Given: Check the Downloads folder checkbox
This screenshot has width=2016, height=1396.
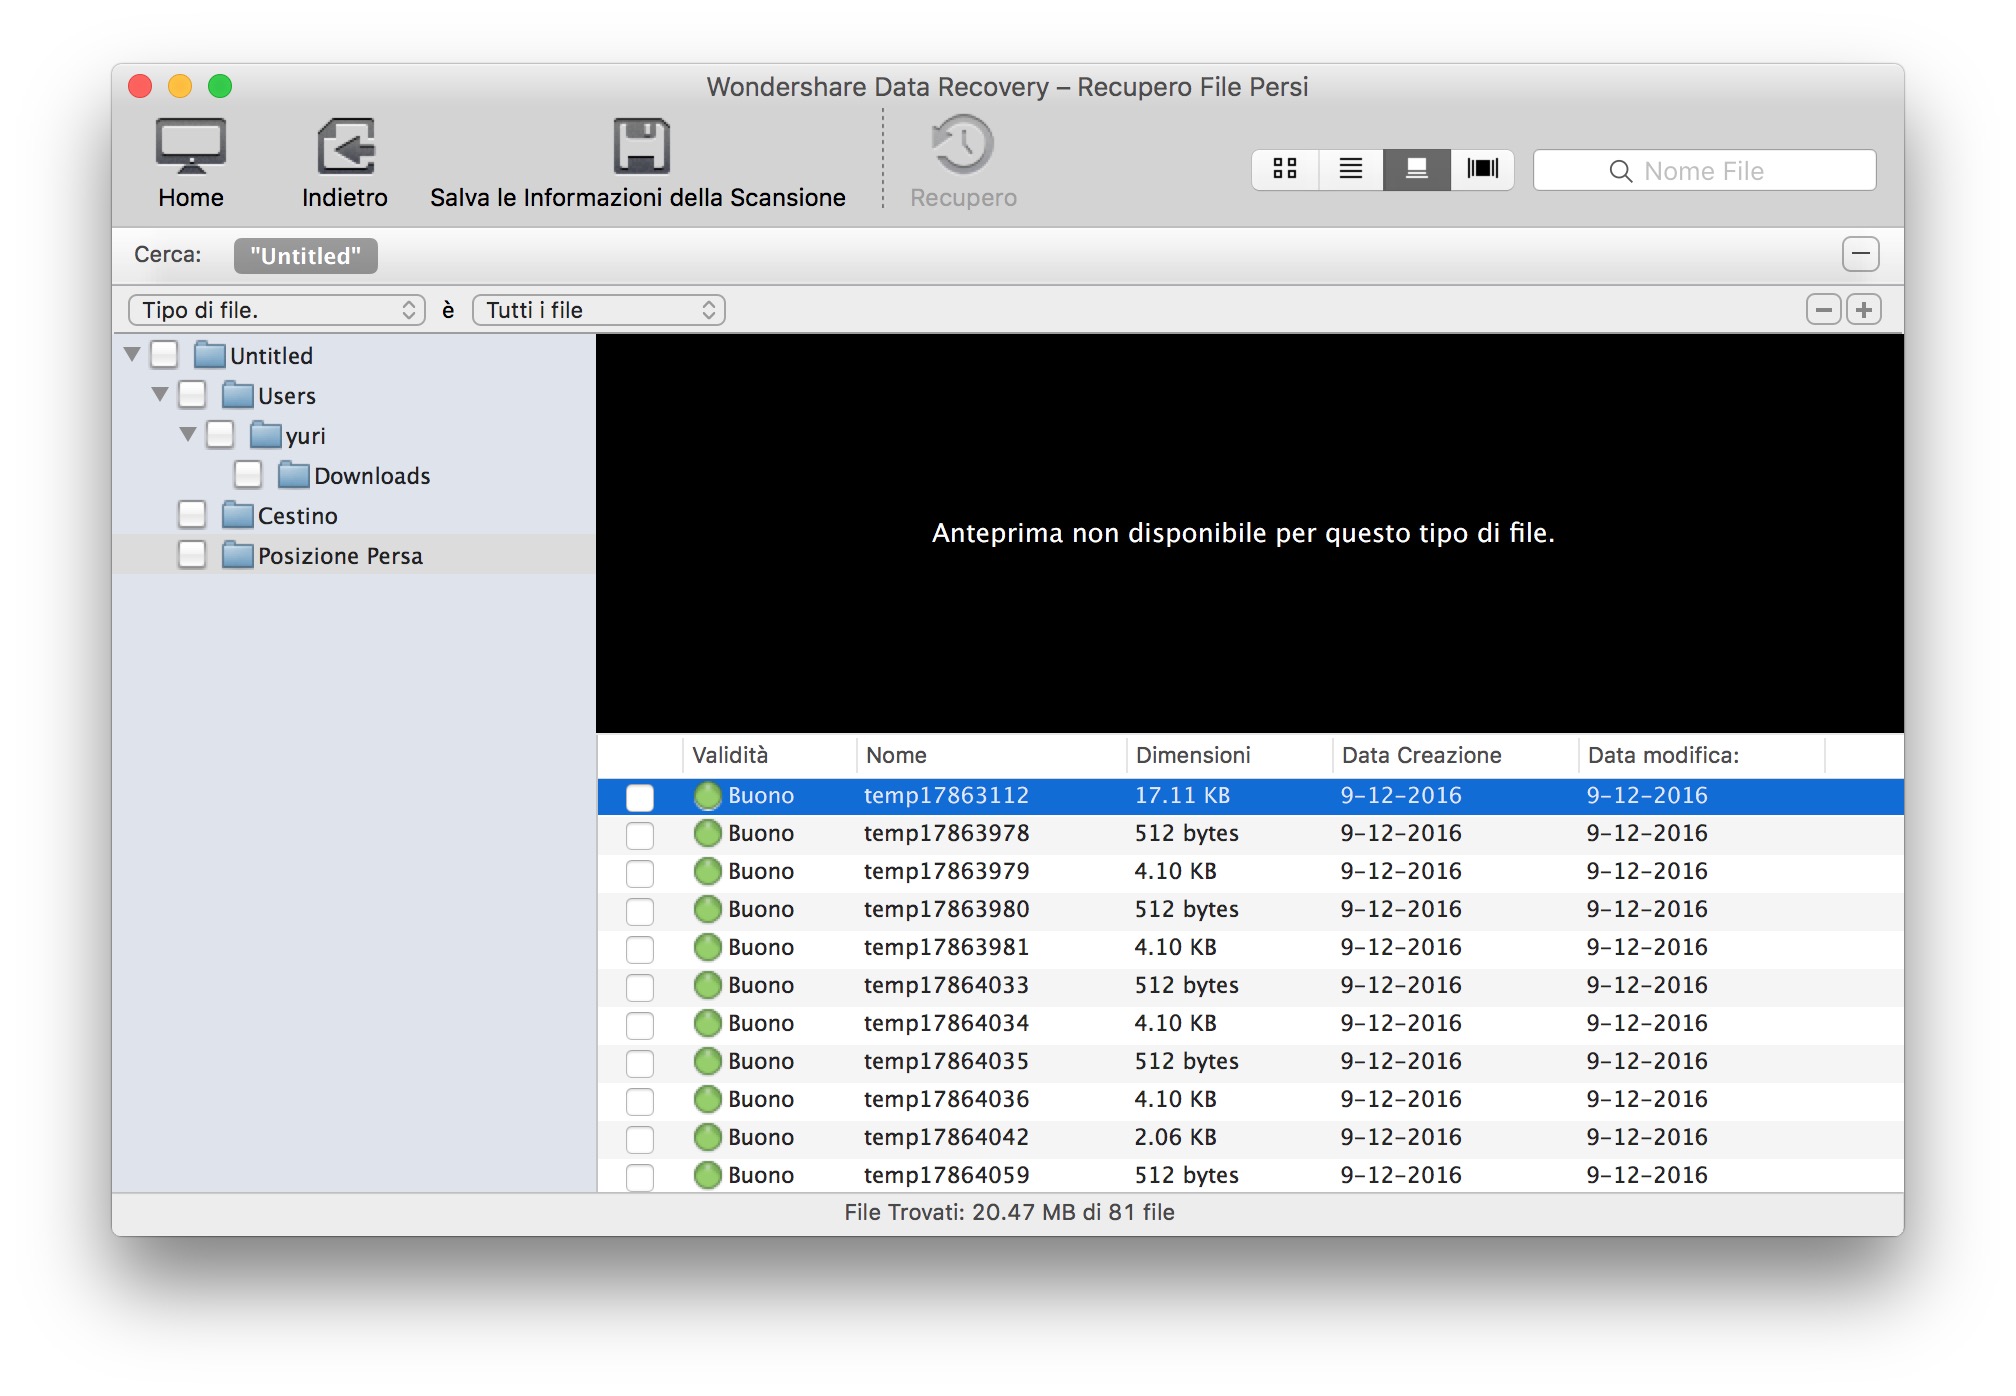Looking at the screenshot, I should tap(248, 475).
